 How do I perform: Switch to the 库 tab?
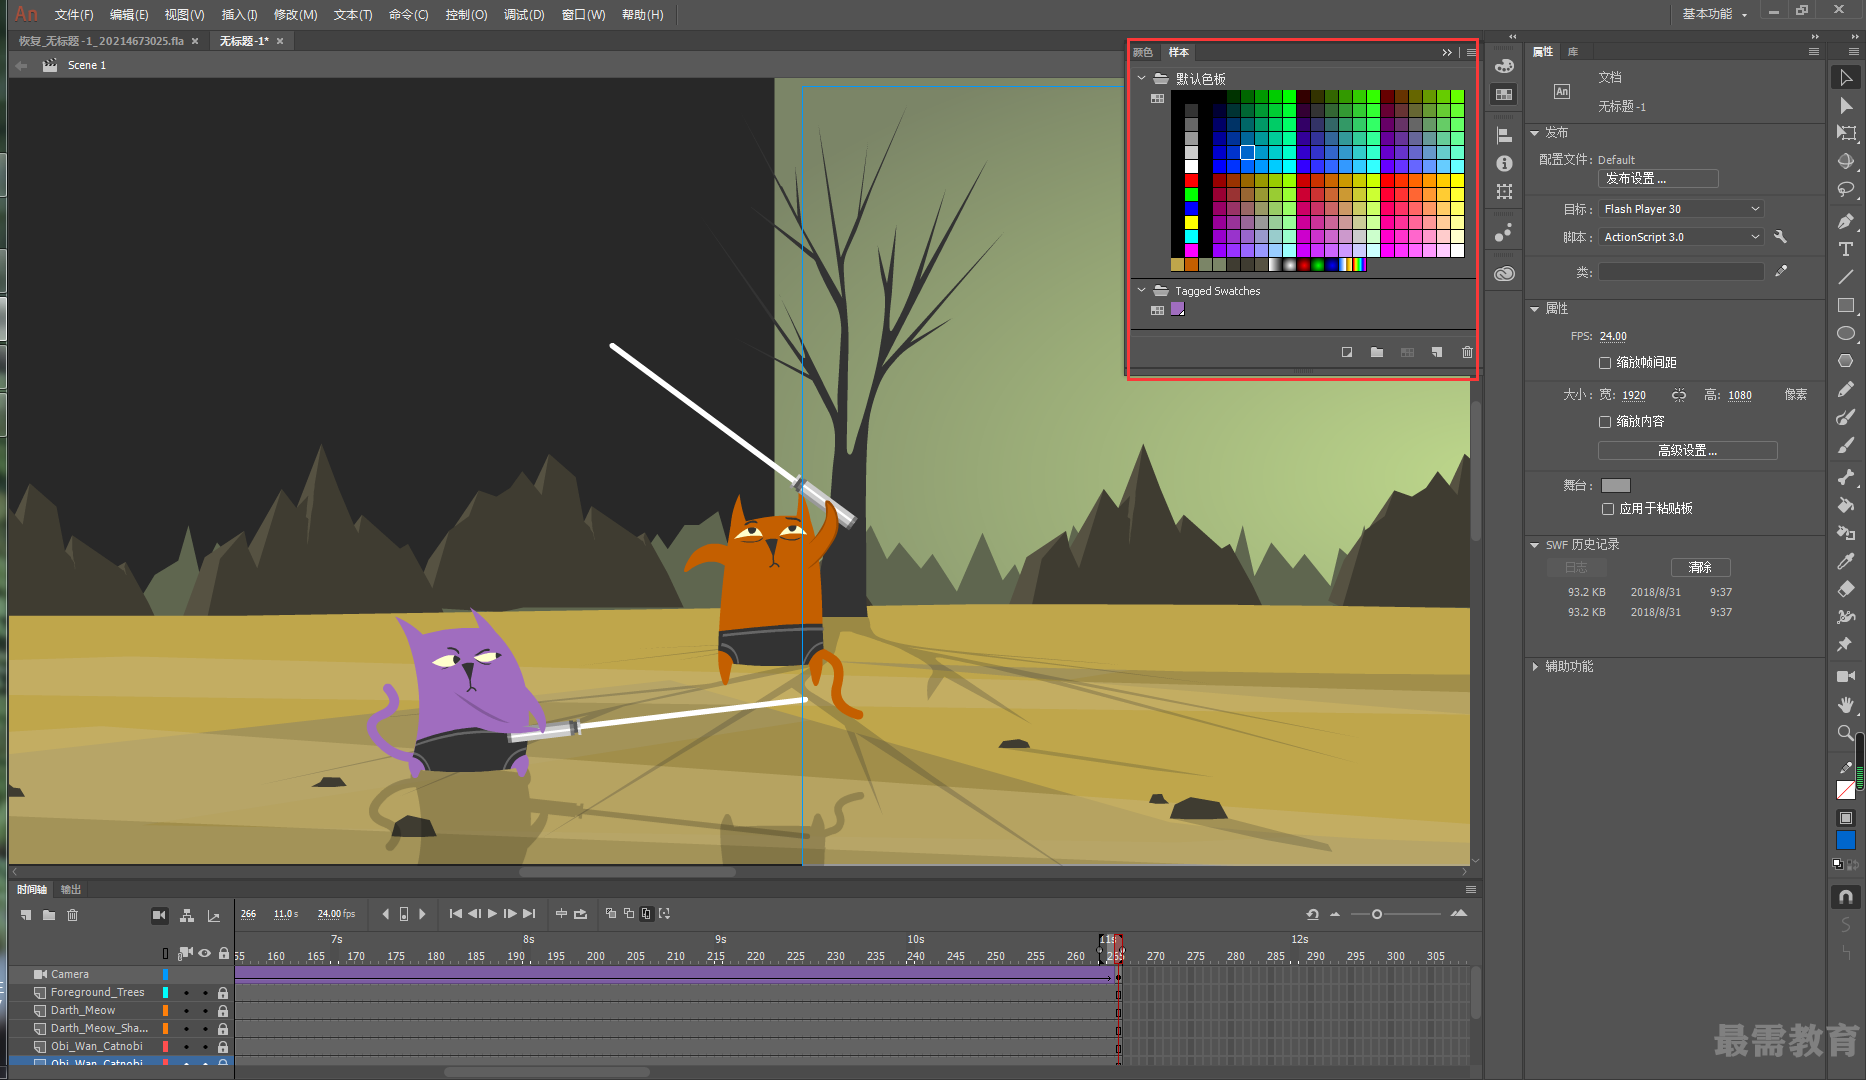coord(1573,51)
